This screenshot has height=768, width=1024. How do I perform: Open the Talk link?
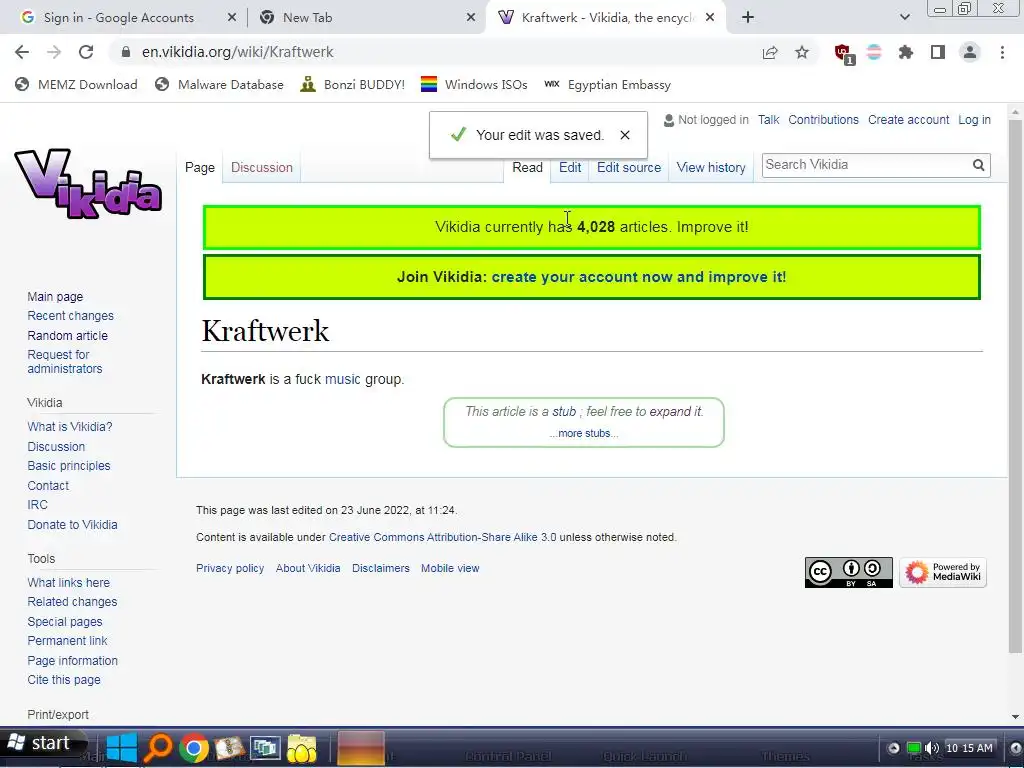click(768, 120)
